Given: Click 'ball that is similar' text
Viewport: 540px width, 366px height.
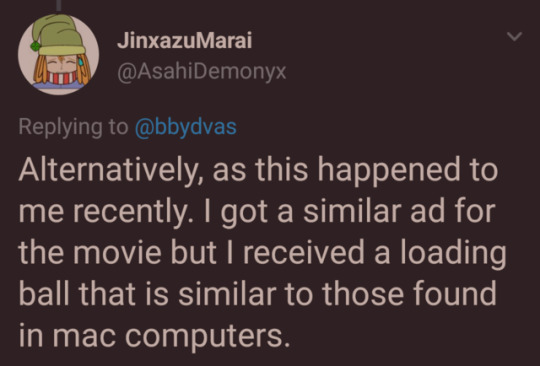Looking at the screenshot, I should 147,293.
